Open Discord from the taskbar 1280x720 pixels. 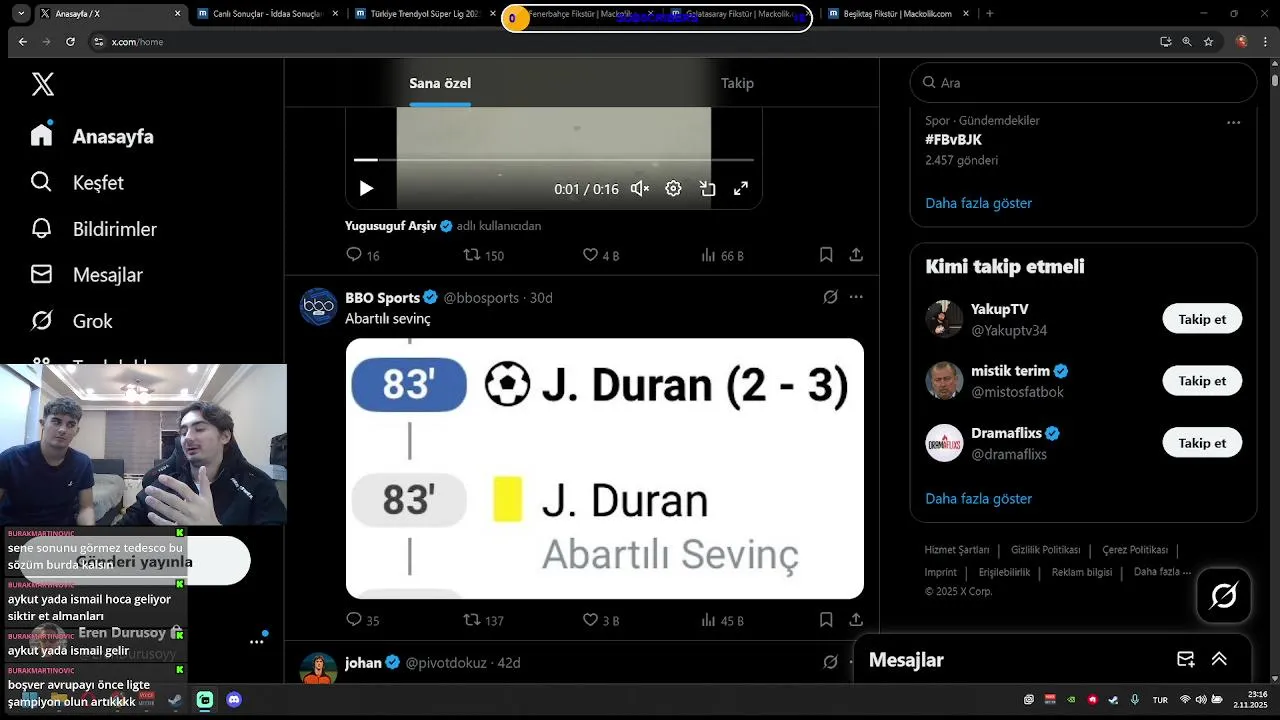point(234,700)
